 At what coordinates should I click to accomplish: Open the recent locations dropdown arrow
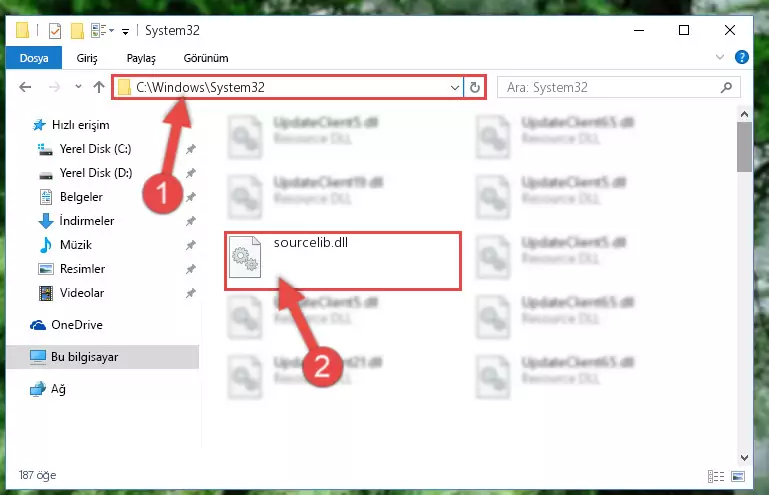(78, 87)
